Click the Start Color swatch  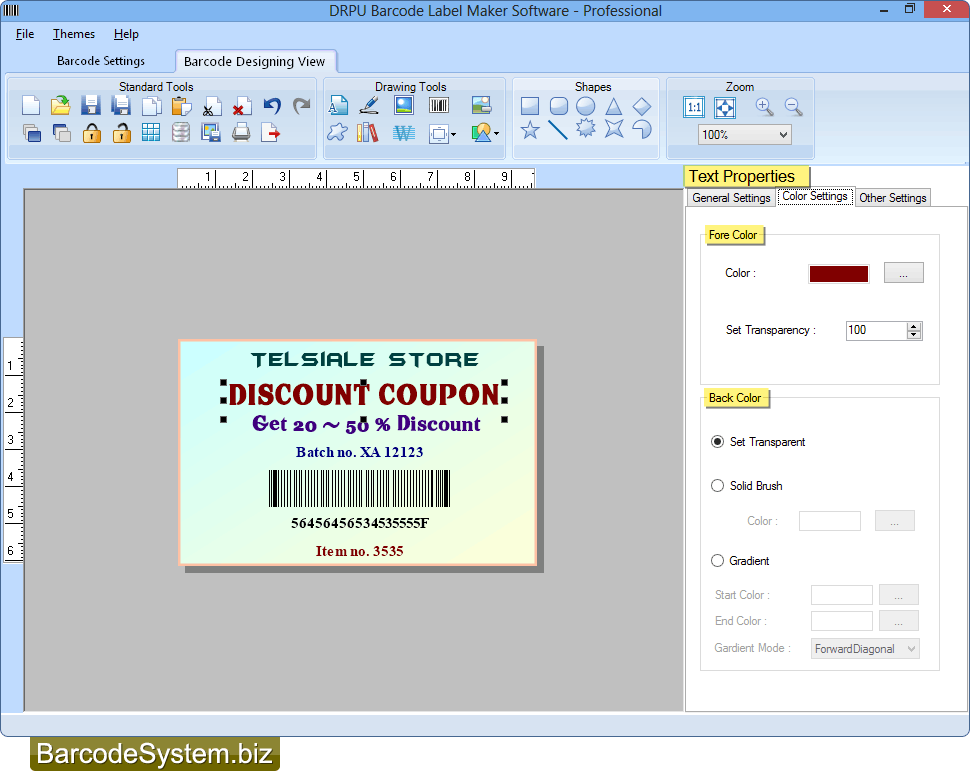point(841,595)
